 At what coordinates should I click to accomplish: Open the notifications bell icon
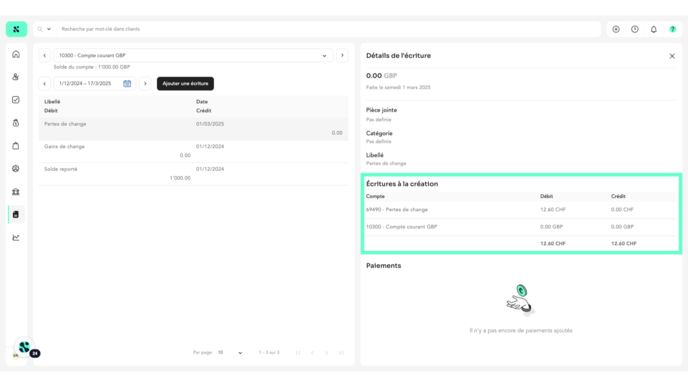click(654, 29)
